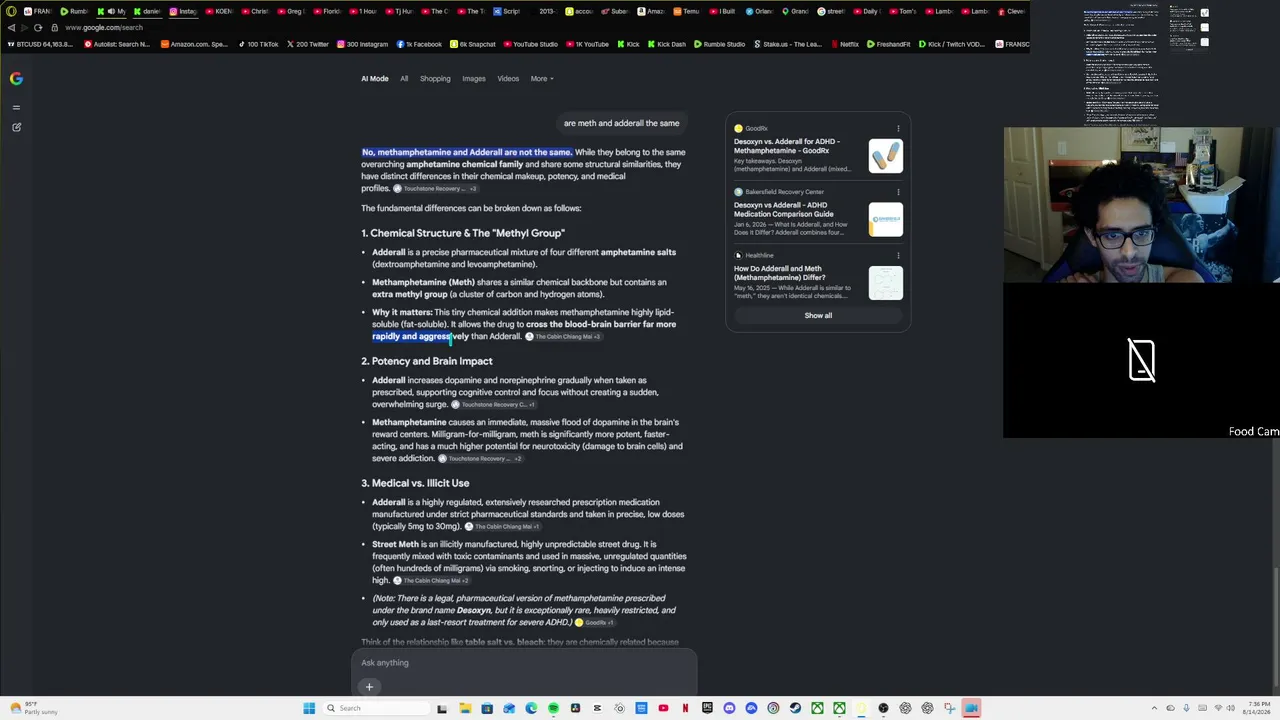Viewport: 1280px width, 720px height.
Task: Open Desoxyn vs. Adderall for ADHD GoodRx link
Action: pyautogui.click(x=787, y=146)
